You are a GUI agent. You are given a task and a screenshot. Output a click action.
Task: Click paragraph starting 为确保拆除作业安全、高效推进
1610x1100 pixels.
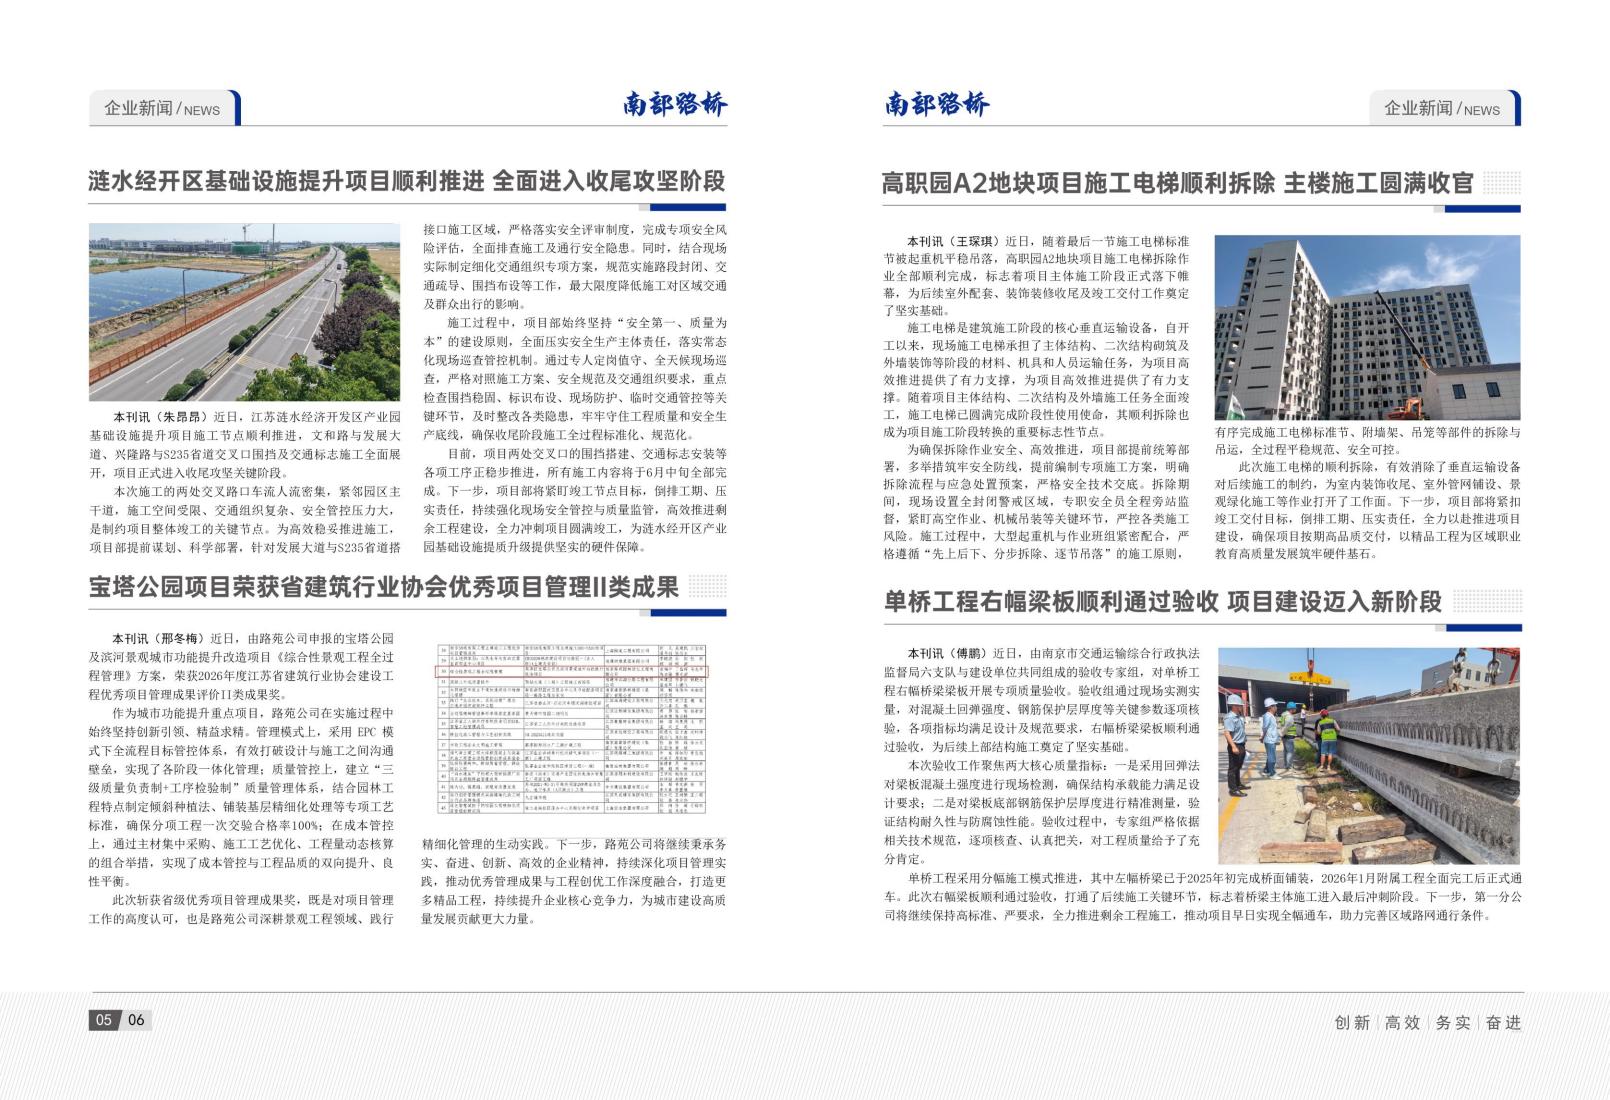click(1036, 502)
